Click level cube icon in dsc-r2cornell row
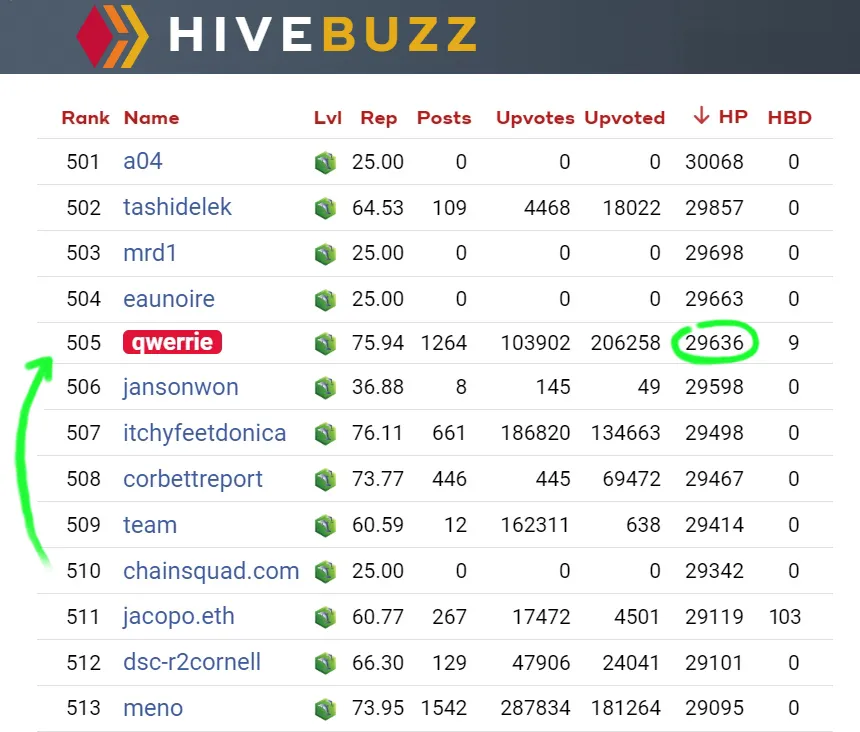The image size is (860, 732). 325,663
